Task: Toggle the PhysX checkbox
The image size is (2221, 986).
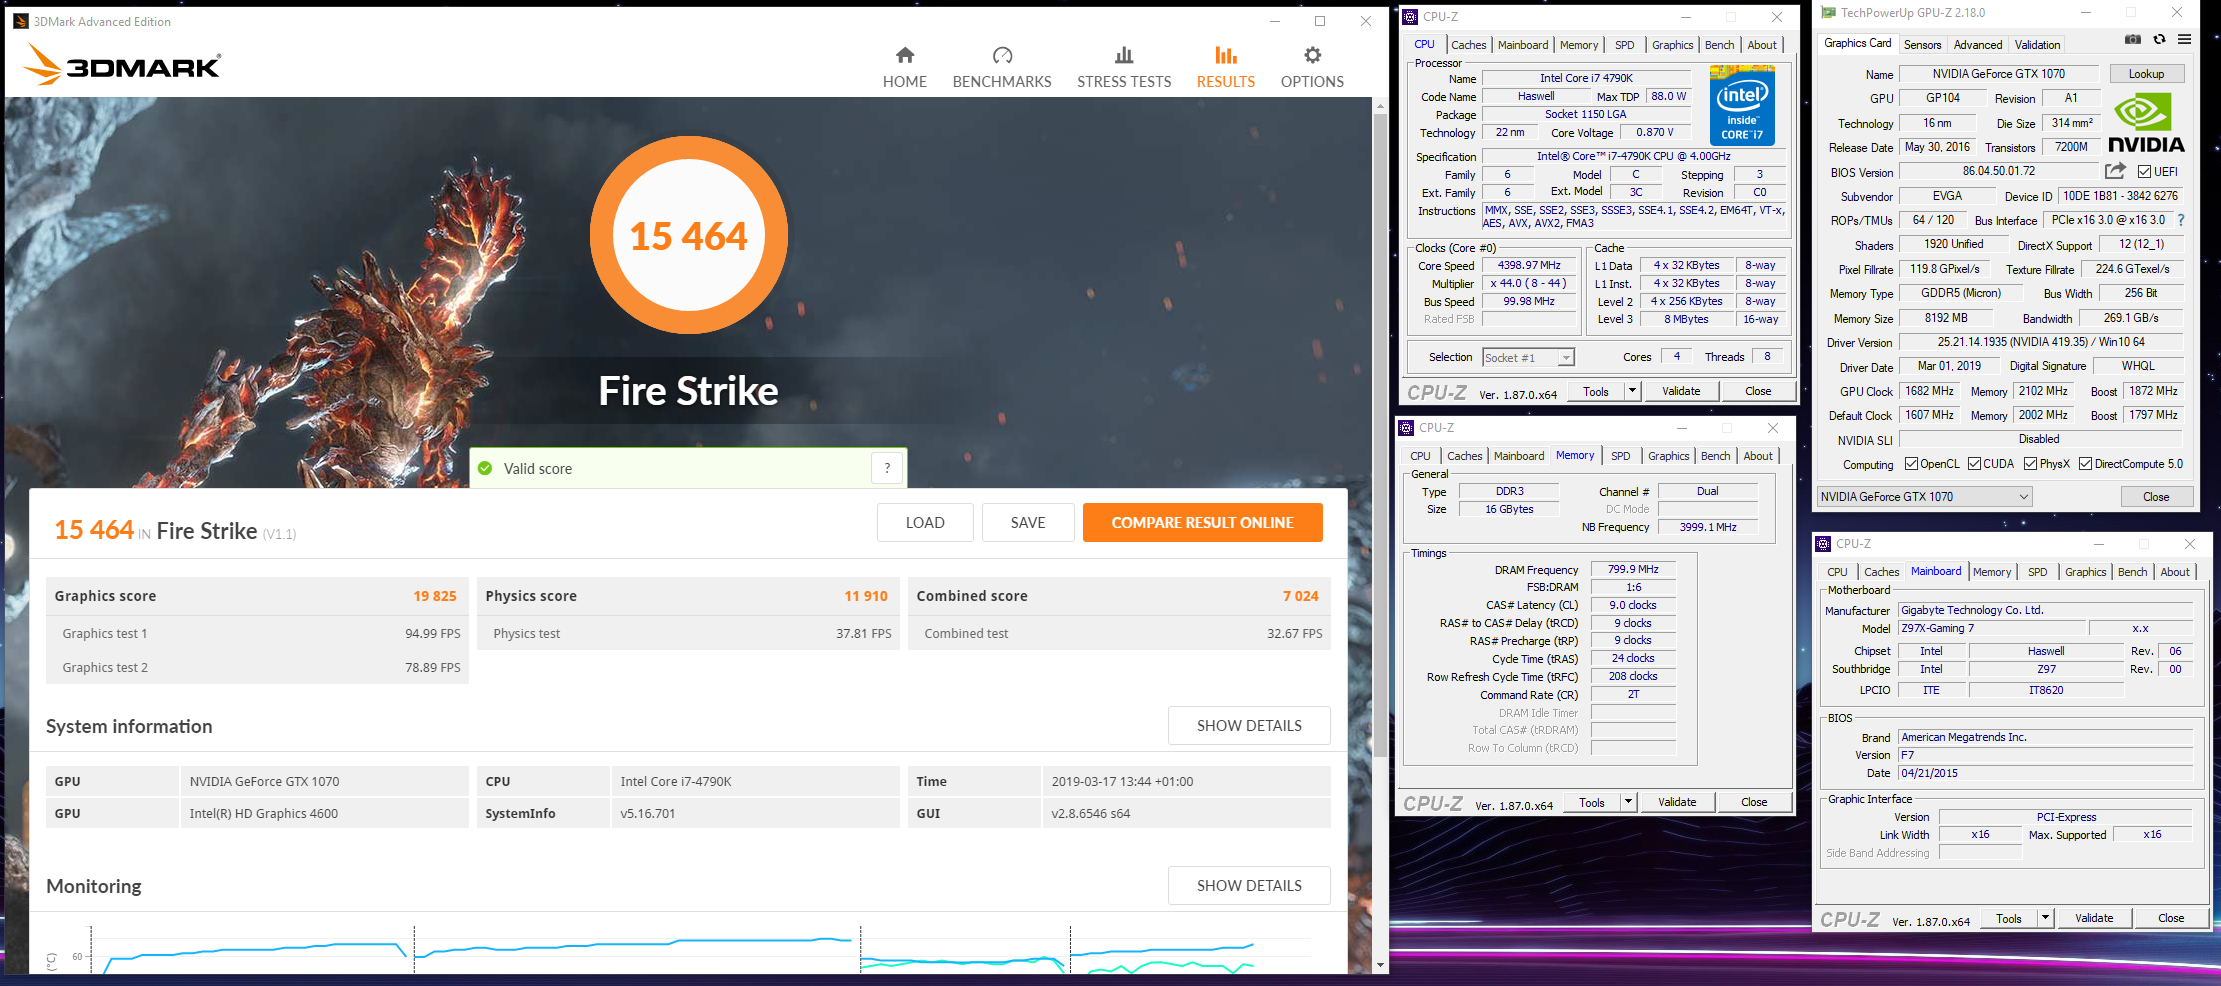Action: pyautogui.click(x=2030, y=464)
